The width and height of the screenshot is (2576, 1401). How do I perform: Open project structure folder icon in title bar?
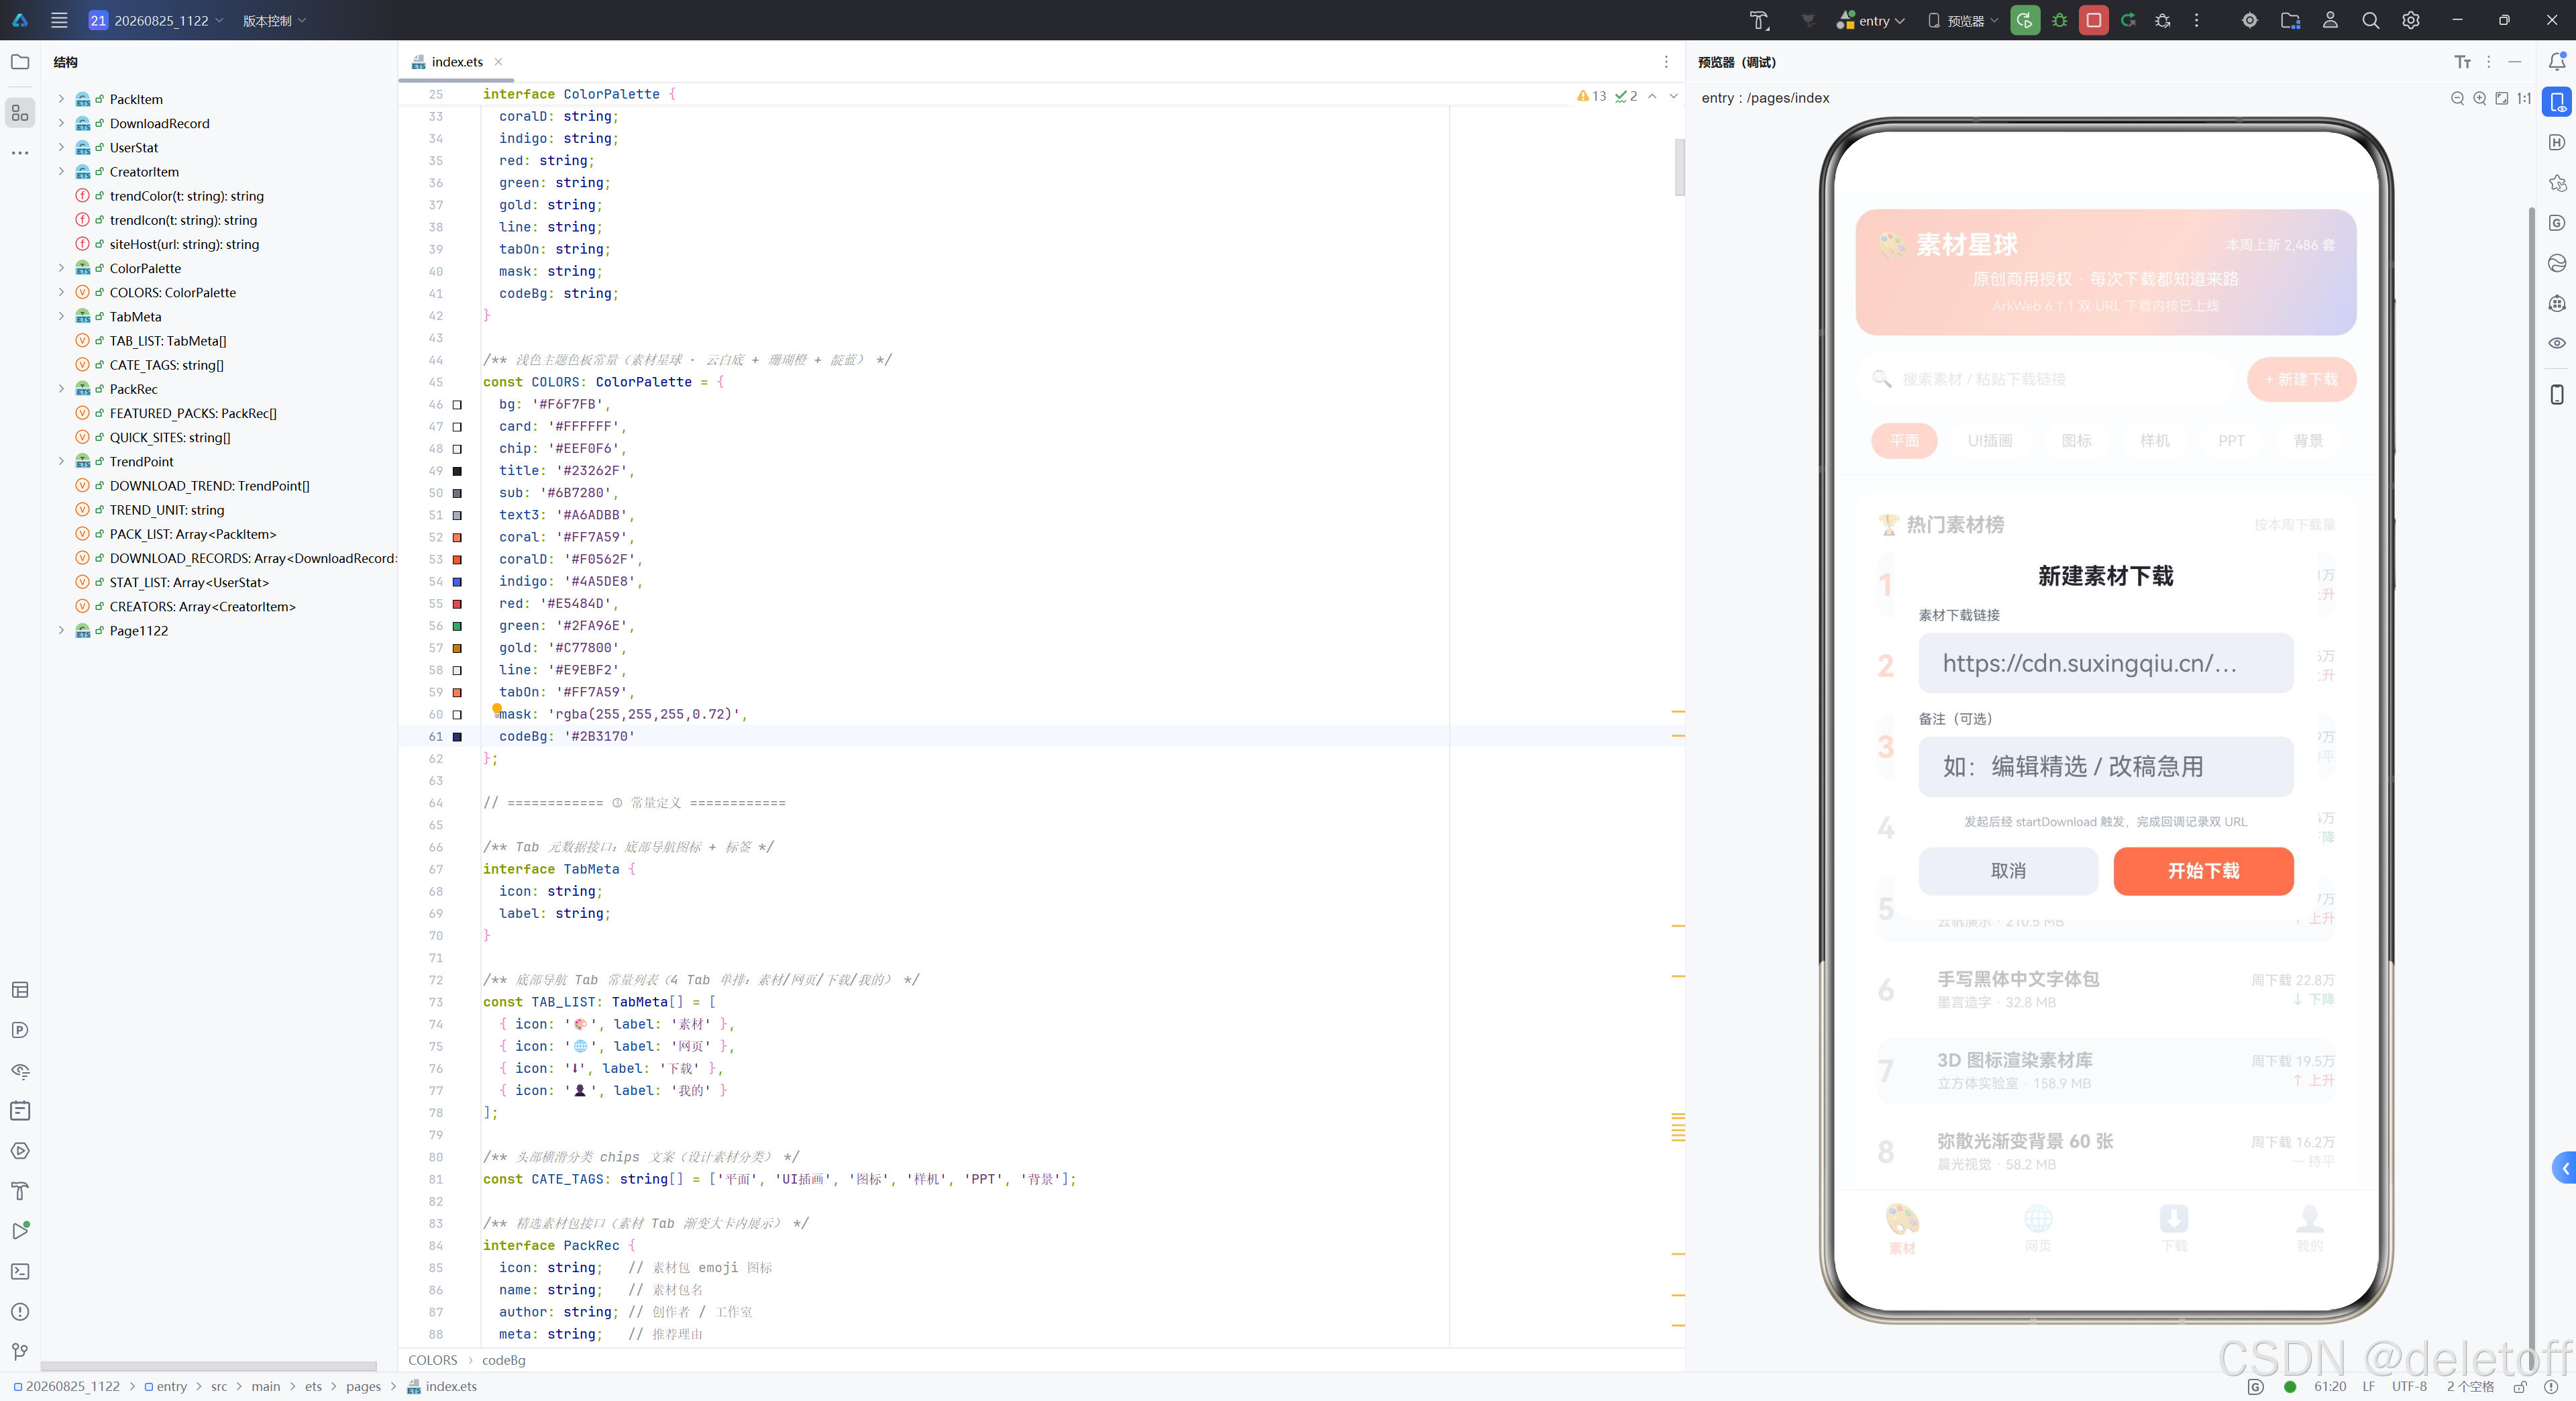pyautogui.click(x=2290, y=20)
